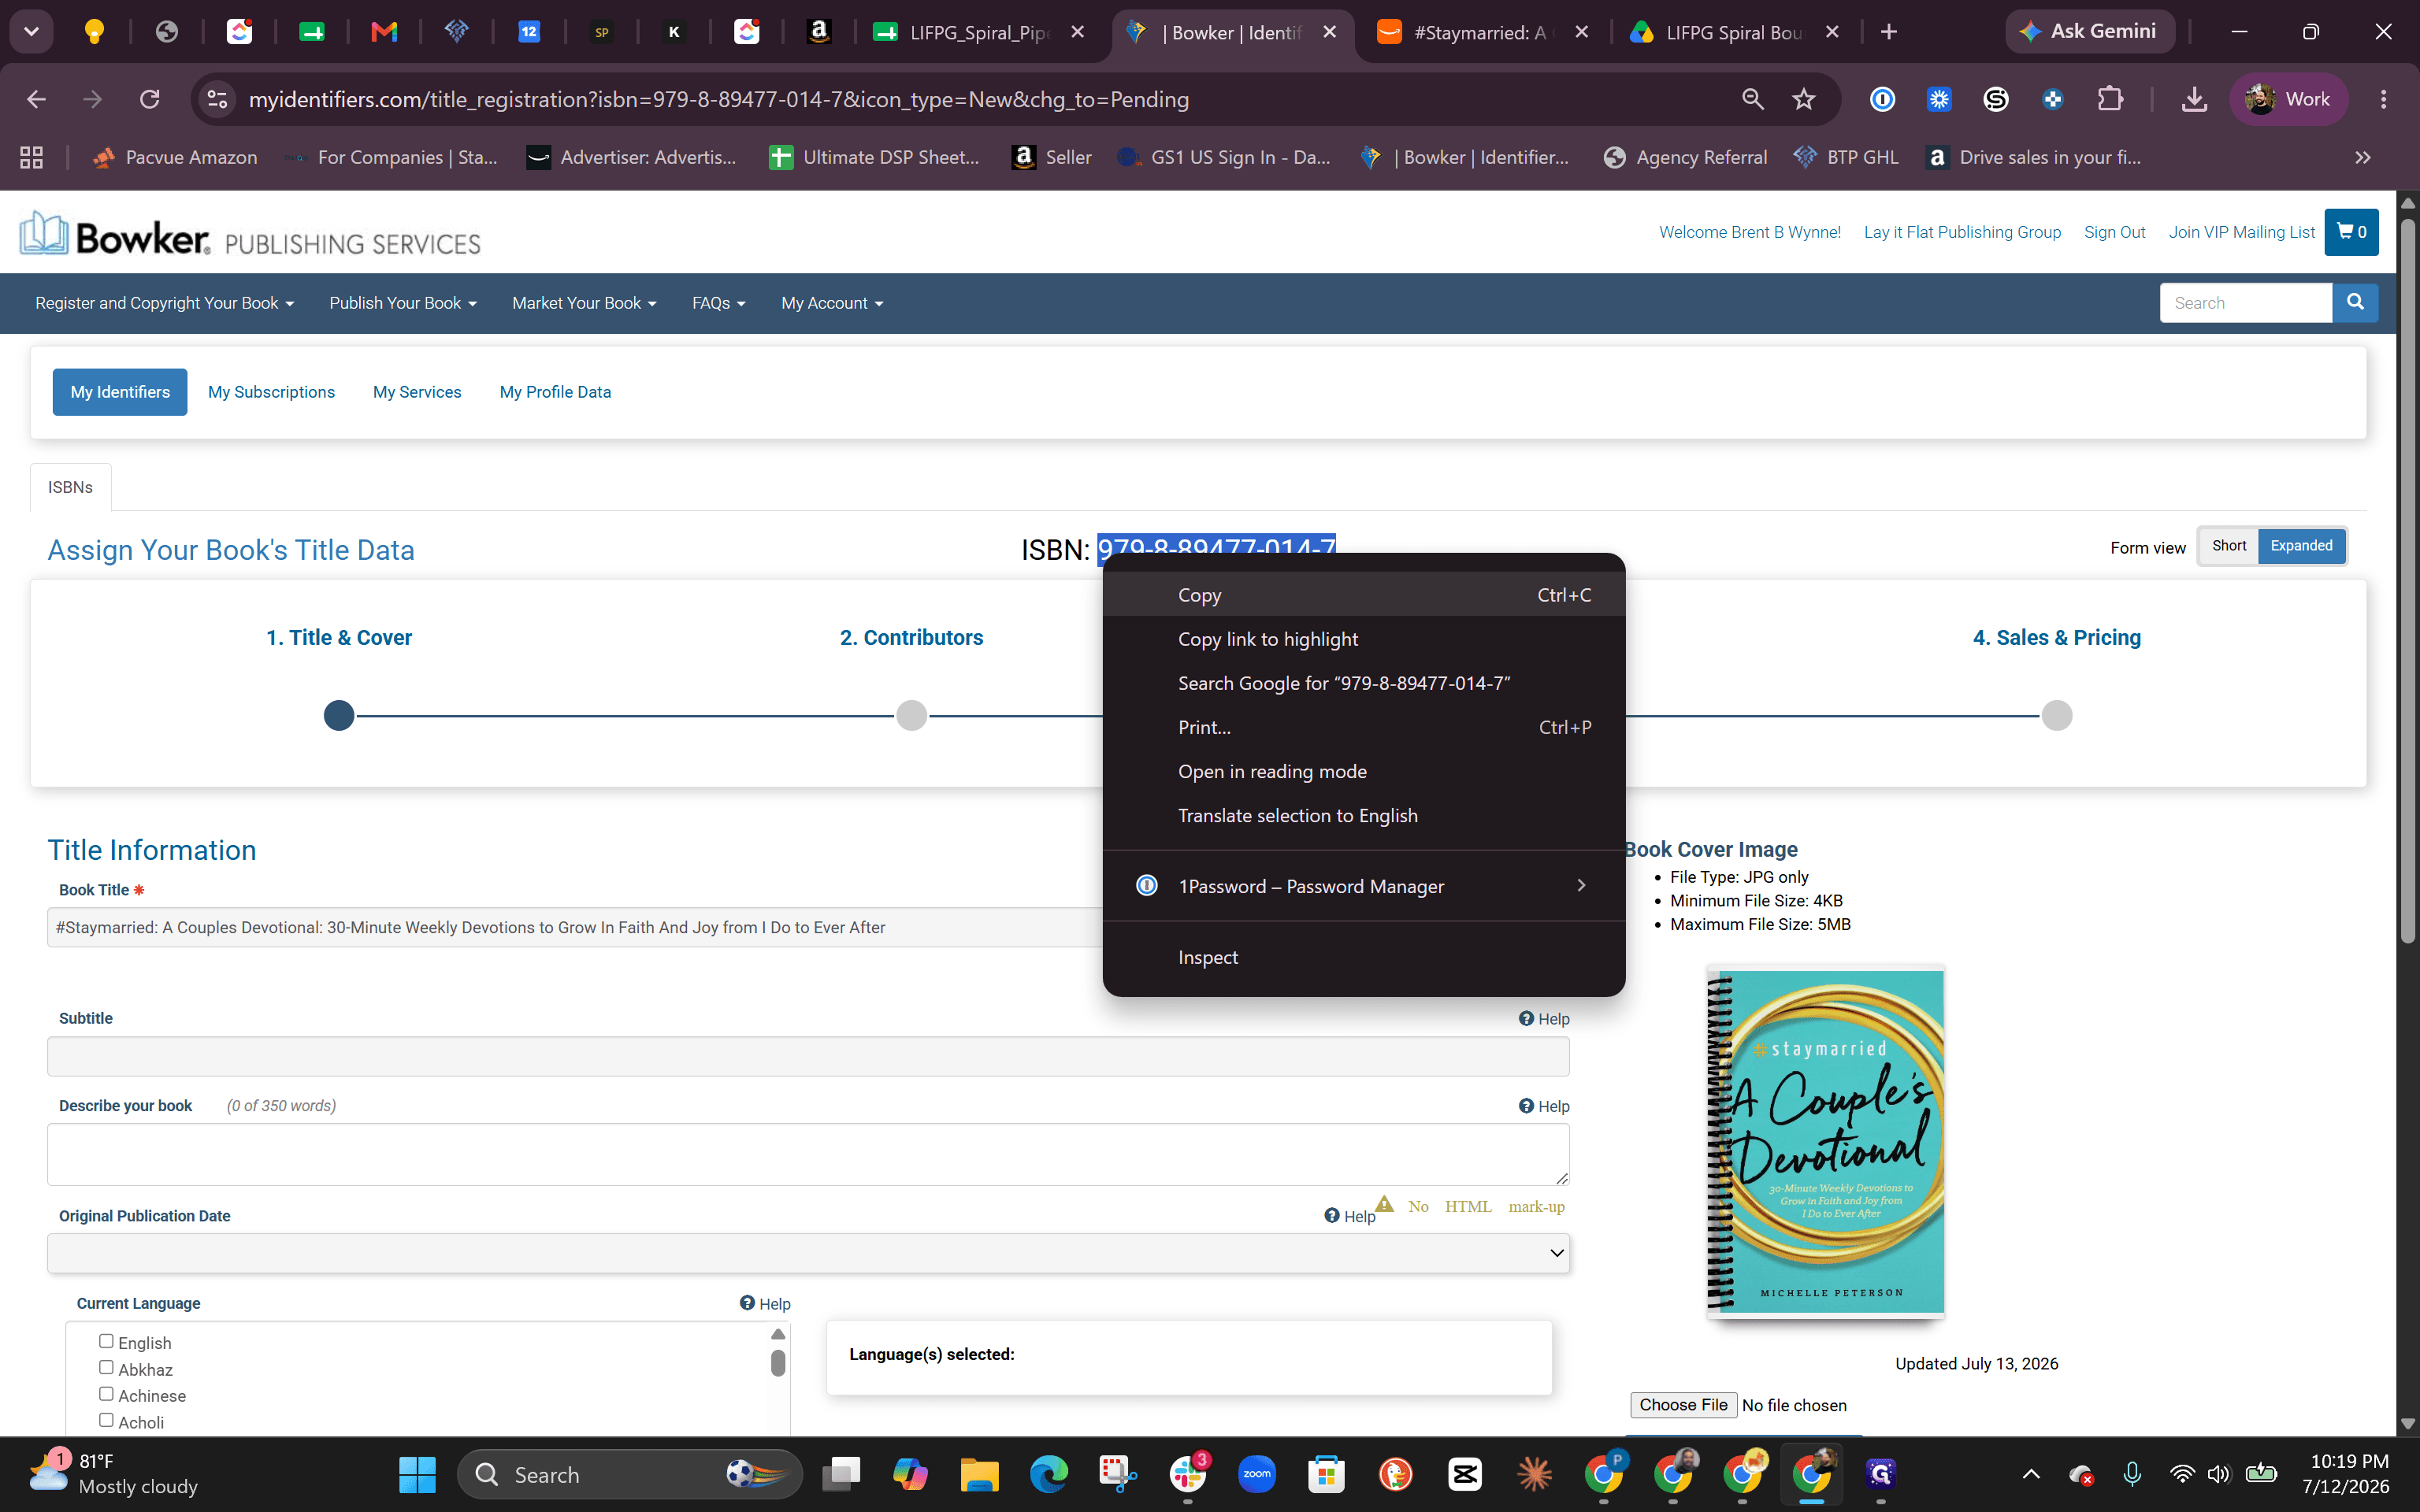This screenshot has height=1512, width=2420.
Task: Bookmark this page with the star icon
Action: [1804, 99]
